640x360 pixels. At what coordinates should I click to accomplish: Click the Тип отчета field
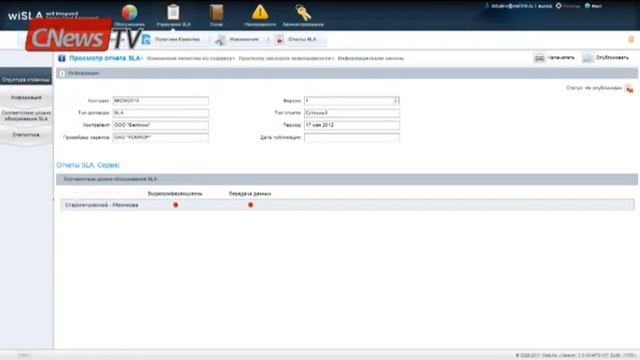(x=352, y=113)
